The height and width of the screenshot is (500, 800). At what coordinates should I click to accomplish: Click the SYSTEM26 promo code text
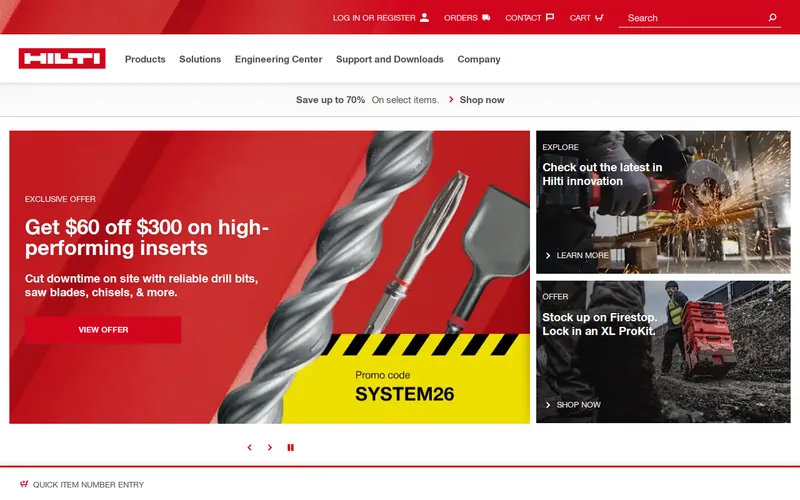pyautogui.click(x=405, y=394)
